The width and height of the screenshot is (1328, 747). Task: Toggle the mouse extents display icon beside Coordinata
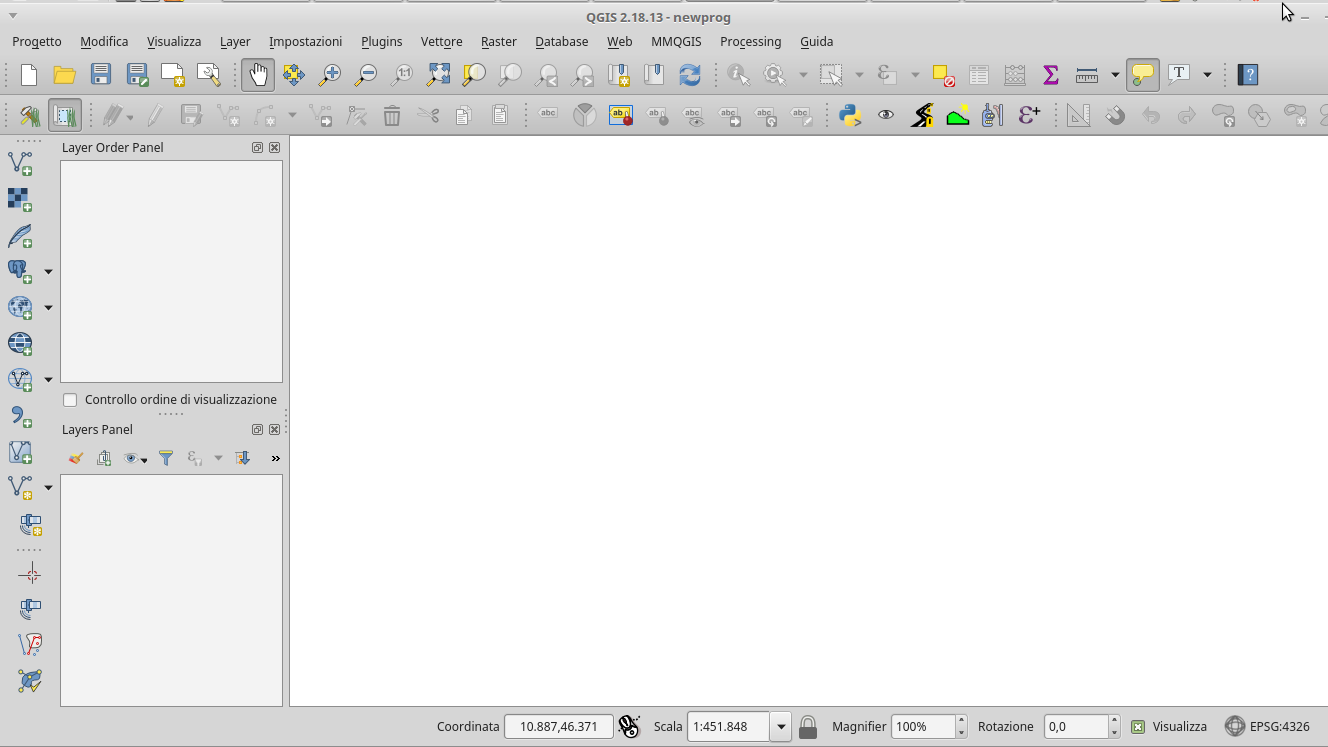click(629, 727)
